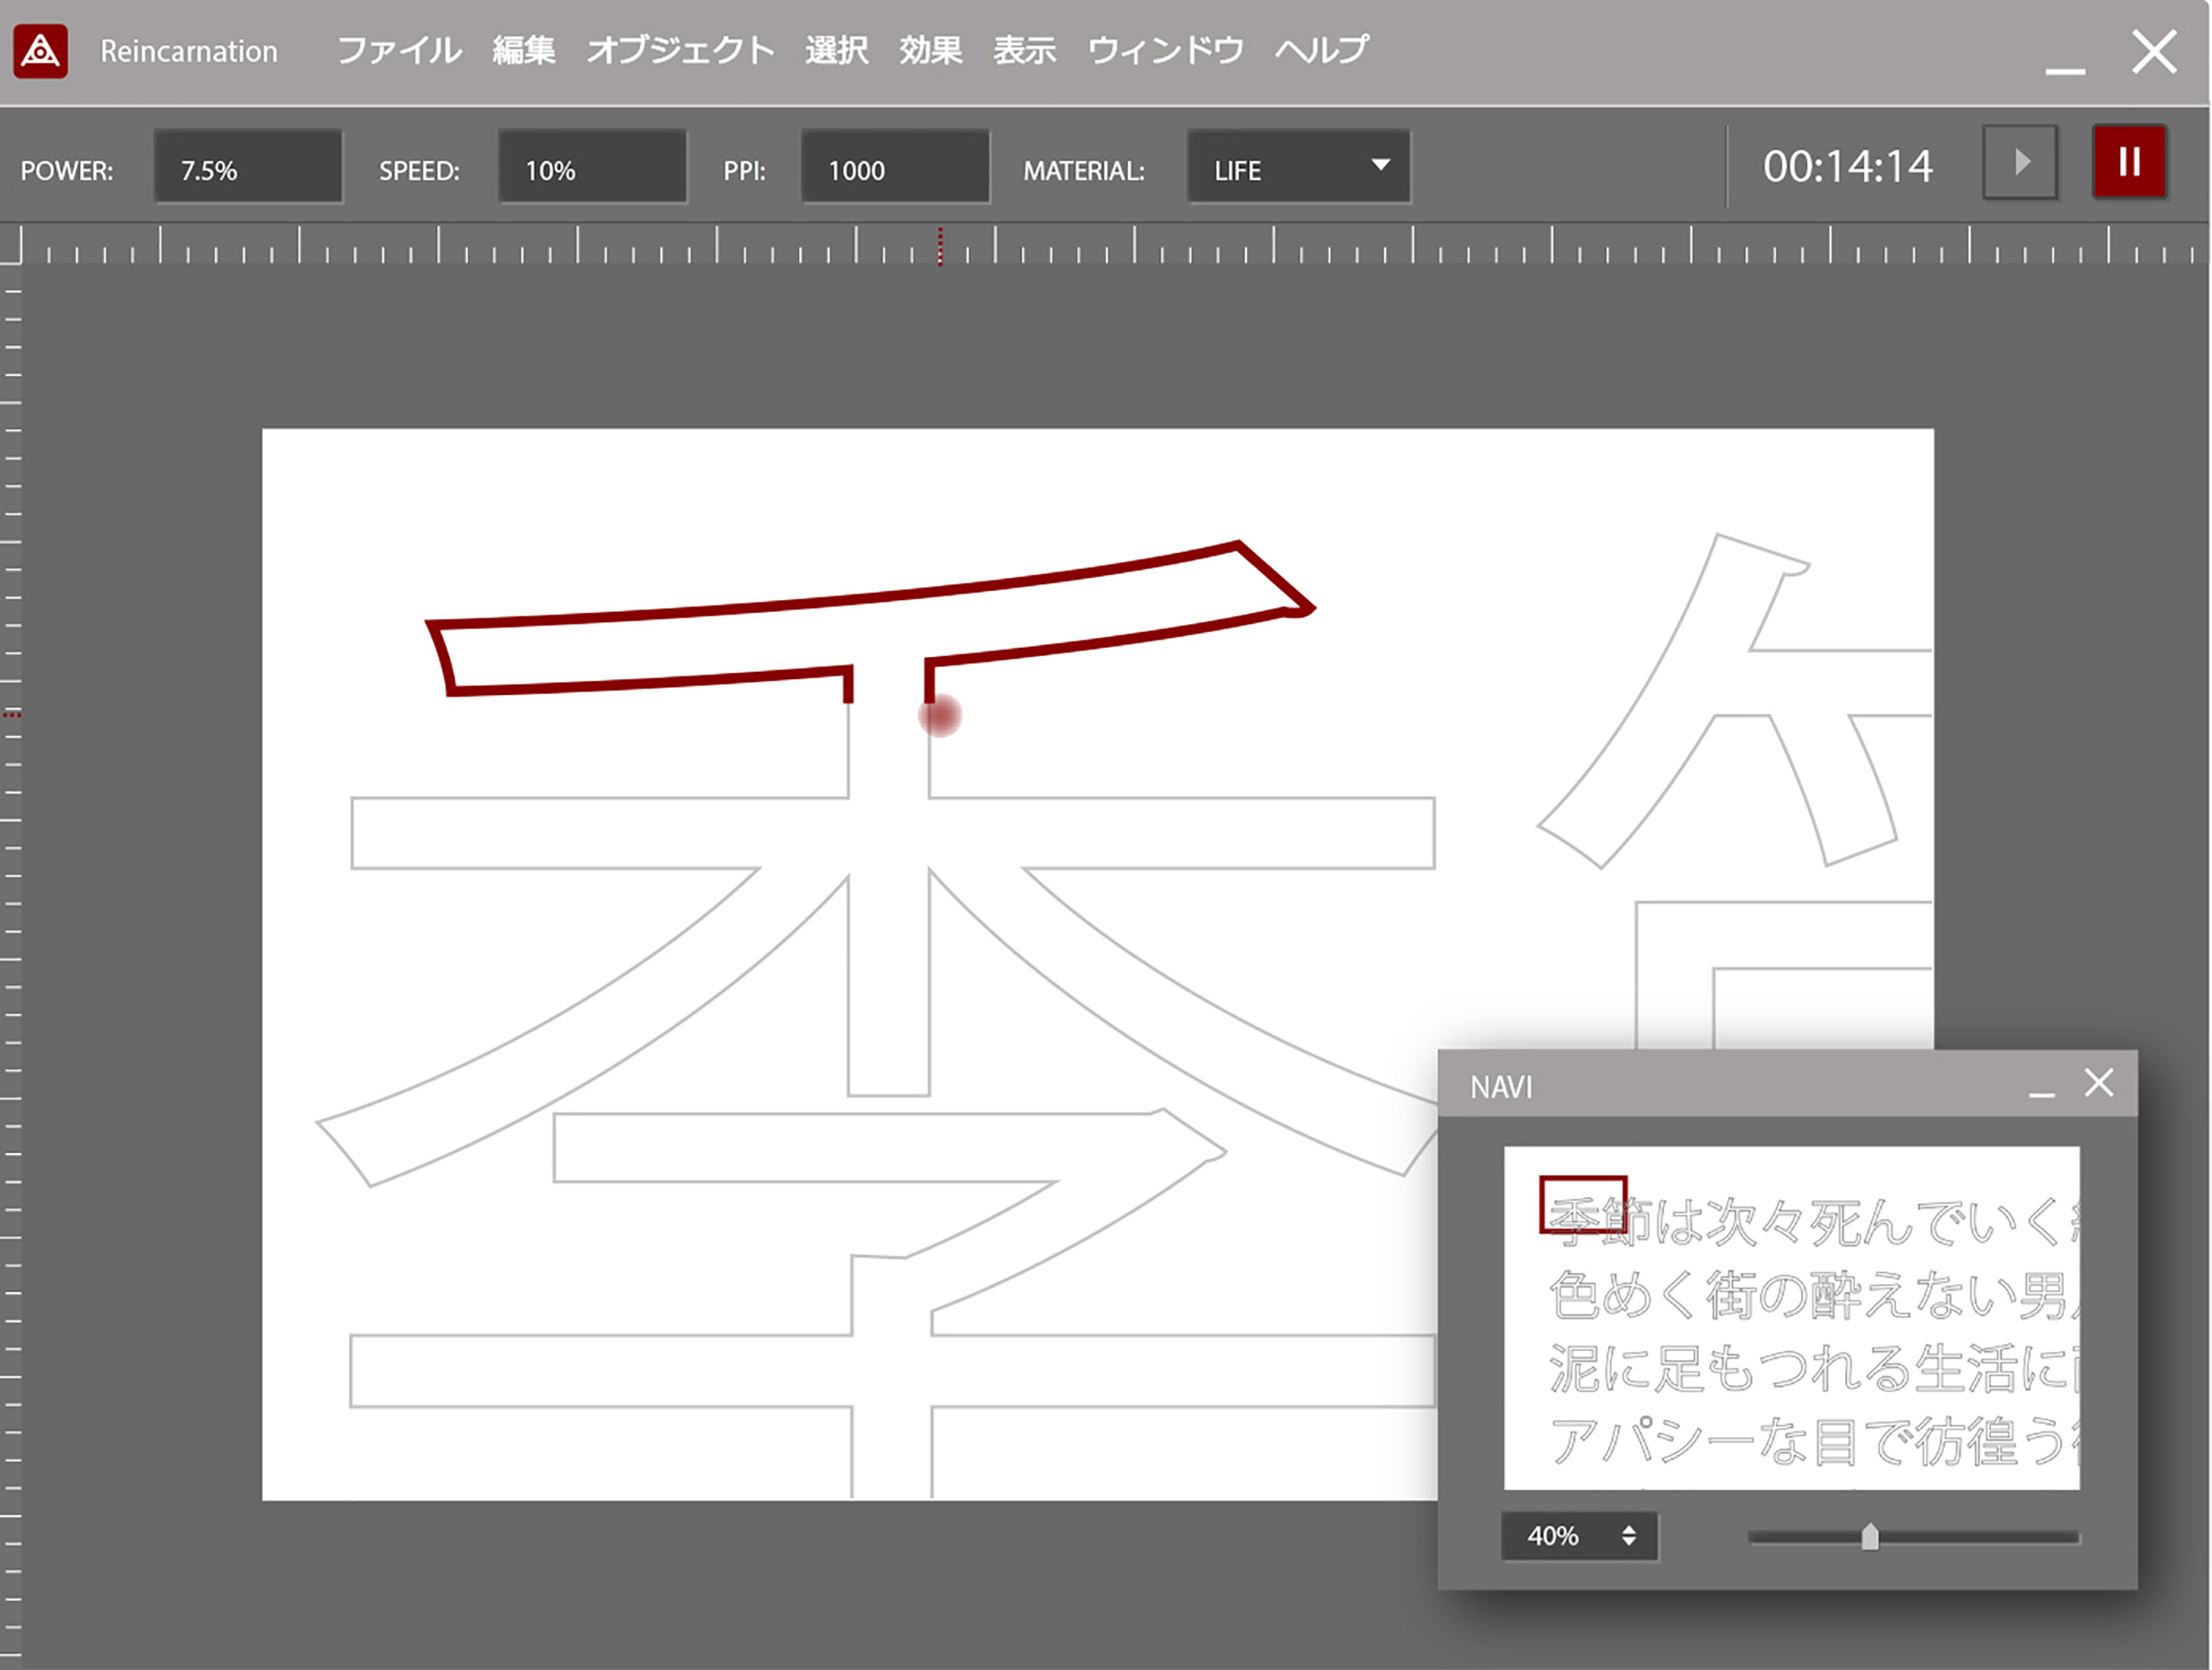Close the NAVI panel
Screen dimensions: 2212x1670
pos(2098,1083)
